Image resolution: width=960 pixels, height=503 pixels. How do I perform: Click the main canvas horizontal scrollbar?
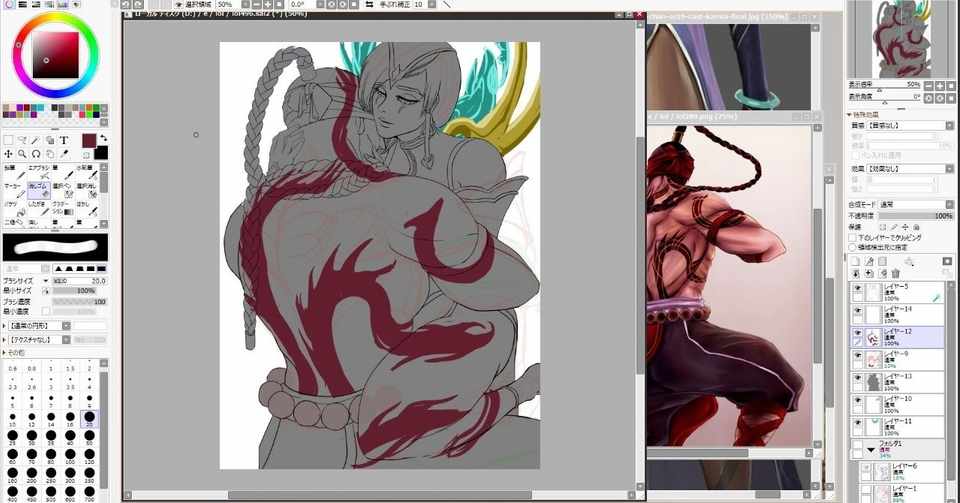coord(380,495)
